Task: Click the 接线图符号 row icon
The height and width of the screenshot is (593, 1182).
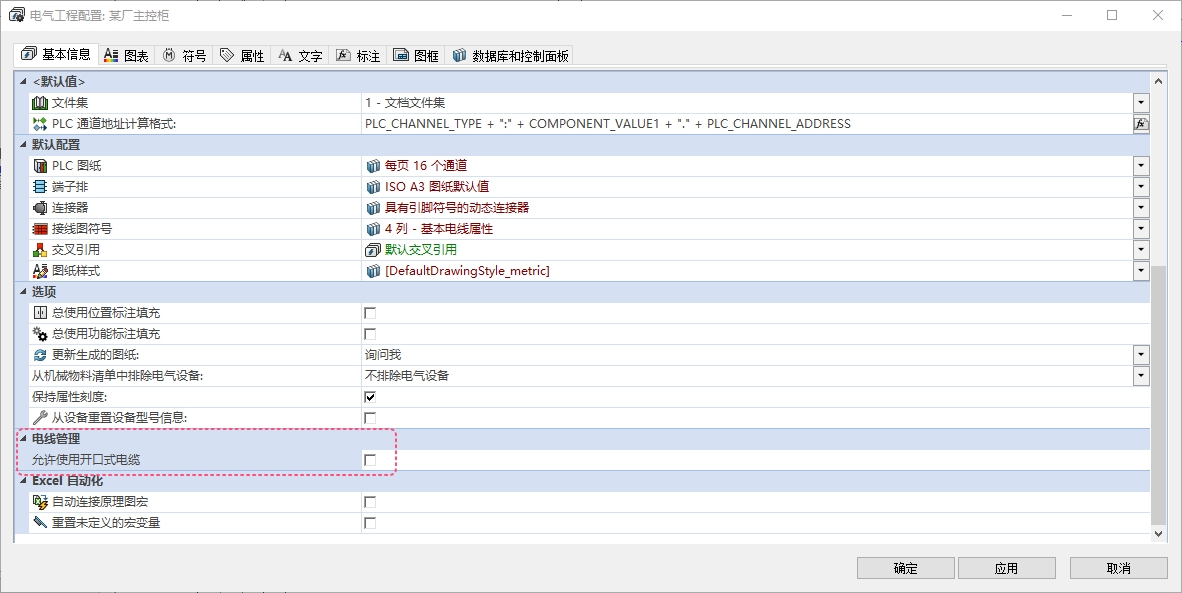Action: pyautogui.click(x=40, y=229)
